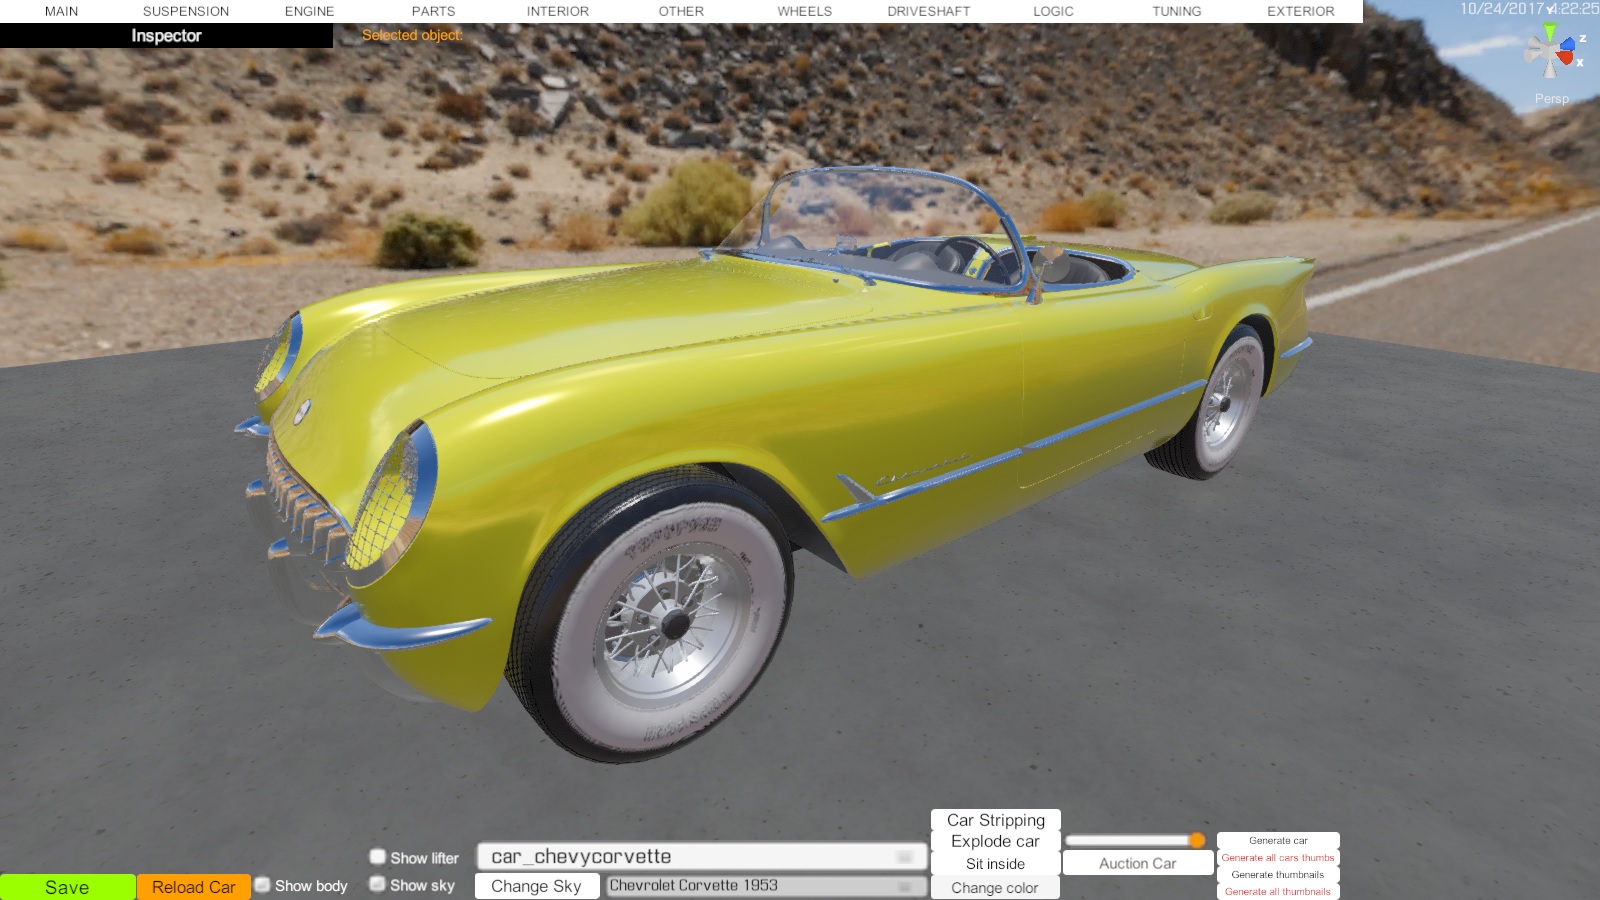Toggle the Show sky checkbox
The height and width of the screenshot is (900, 1600).
tap(378, 884)
